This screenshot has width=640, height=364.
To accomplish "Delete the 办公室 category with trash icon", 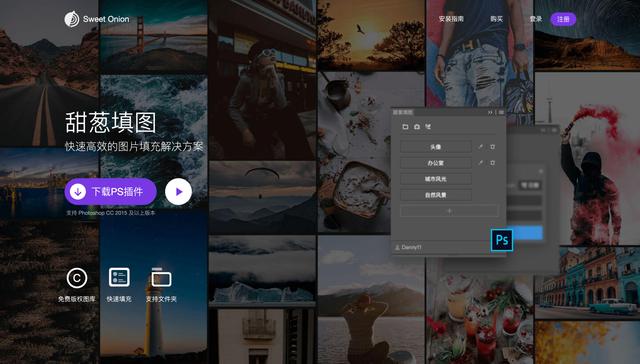I will point(493,162).
